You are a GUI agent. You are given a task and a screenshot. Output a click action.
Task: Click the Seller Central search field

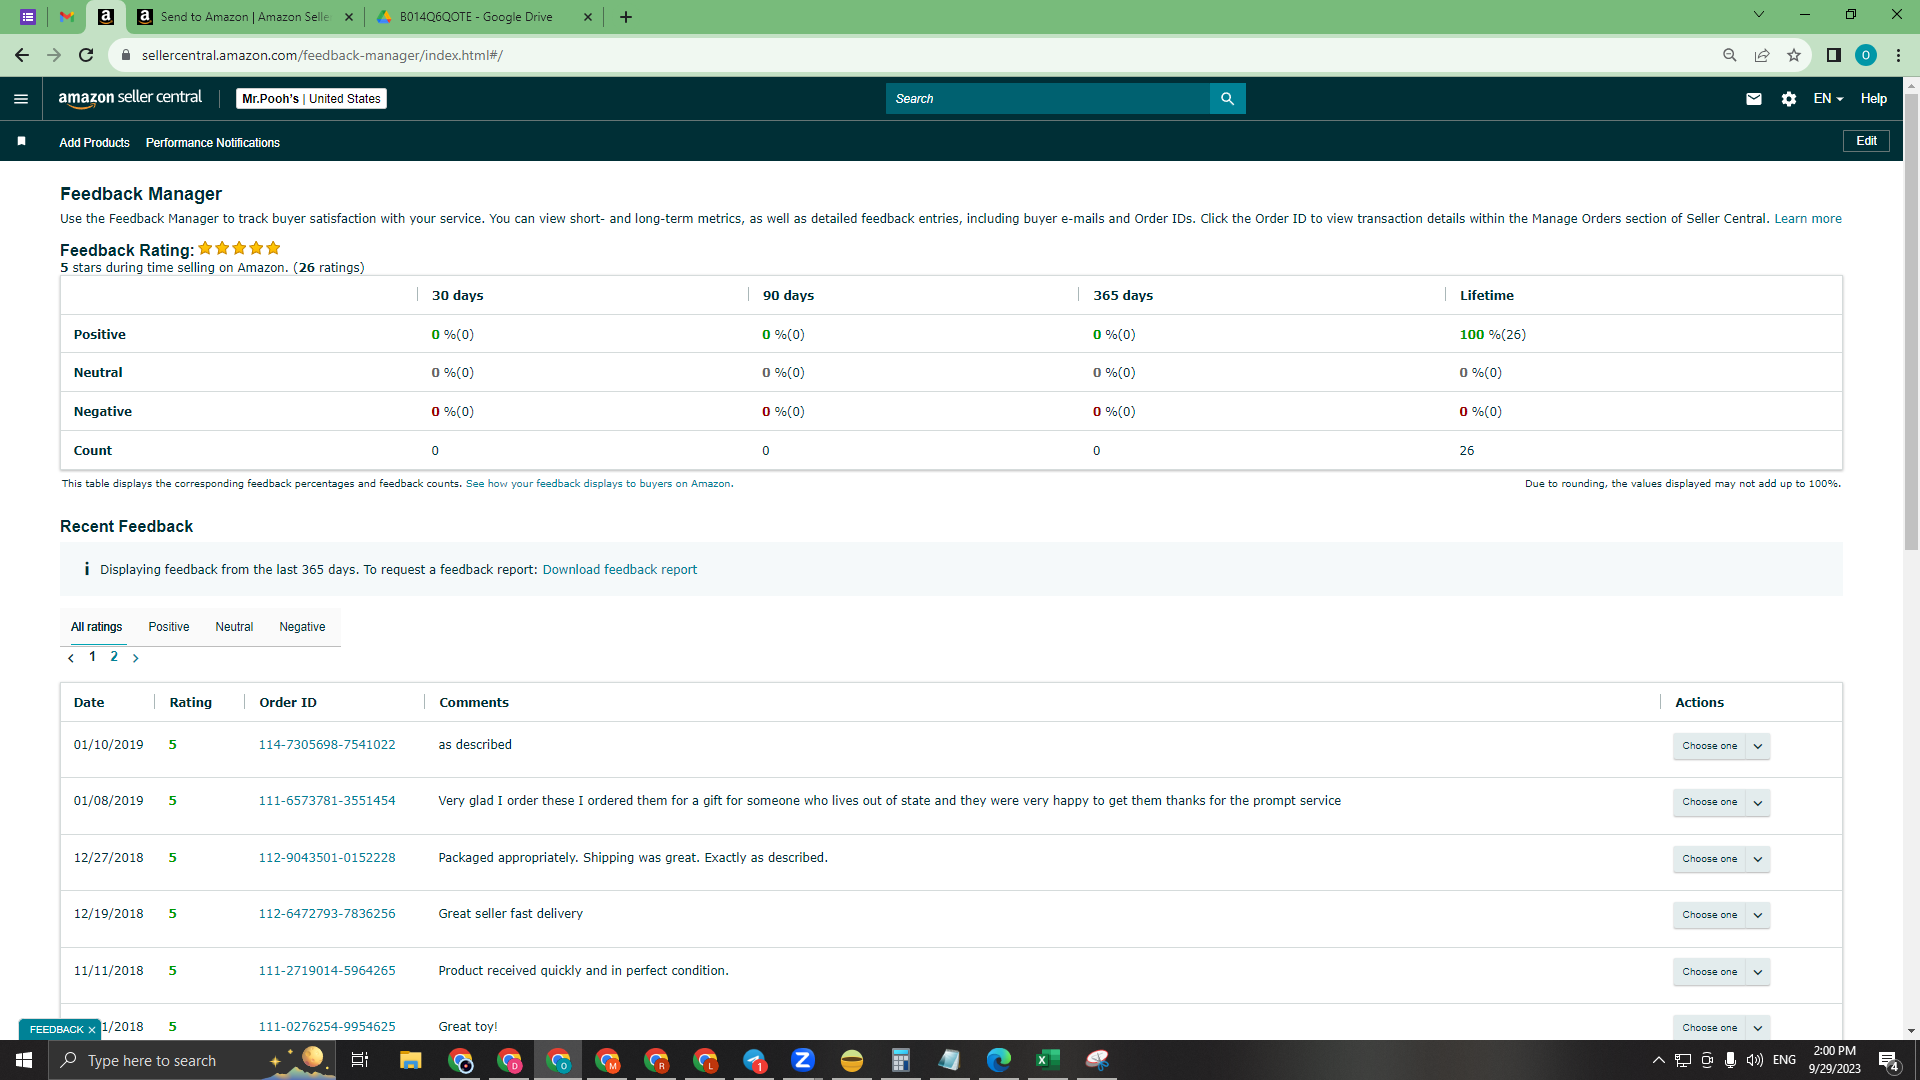[1047, 99]
